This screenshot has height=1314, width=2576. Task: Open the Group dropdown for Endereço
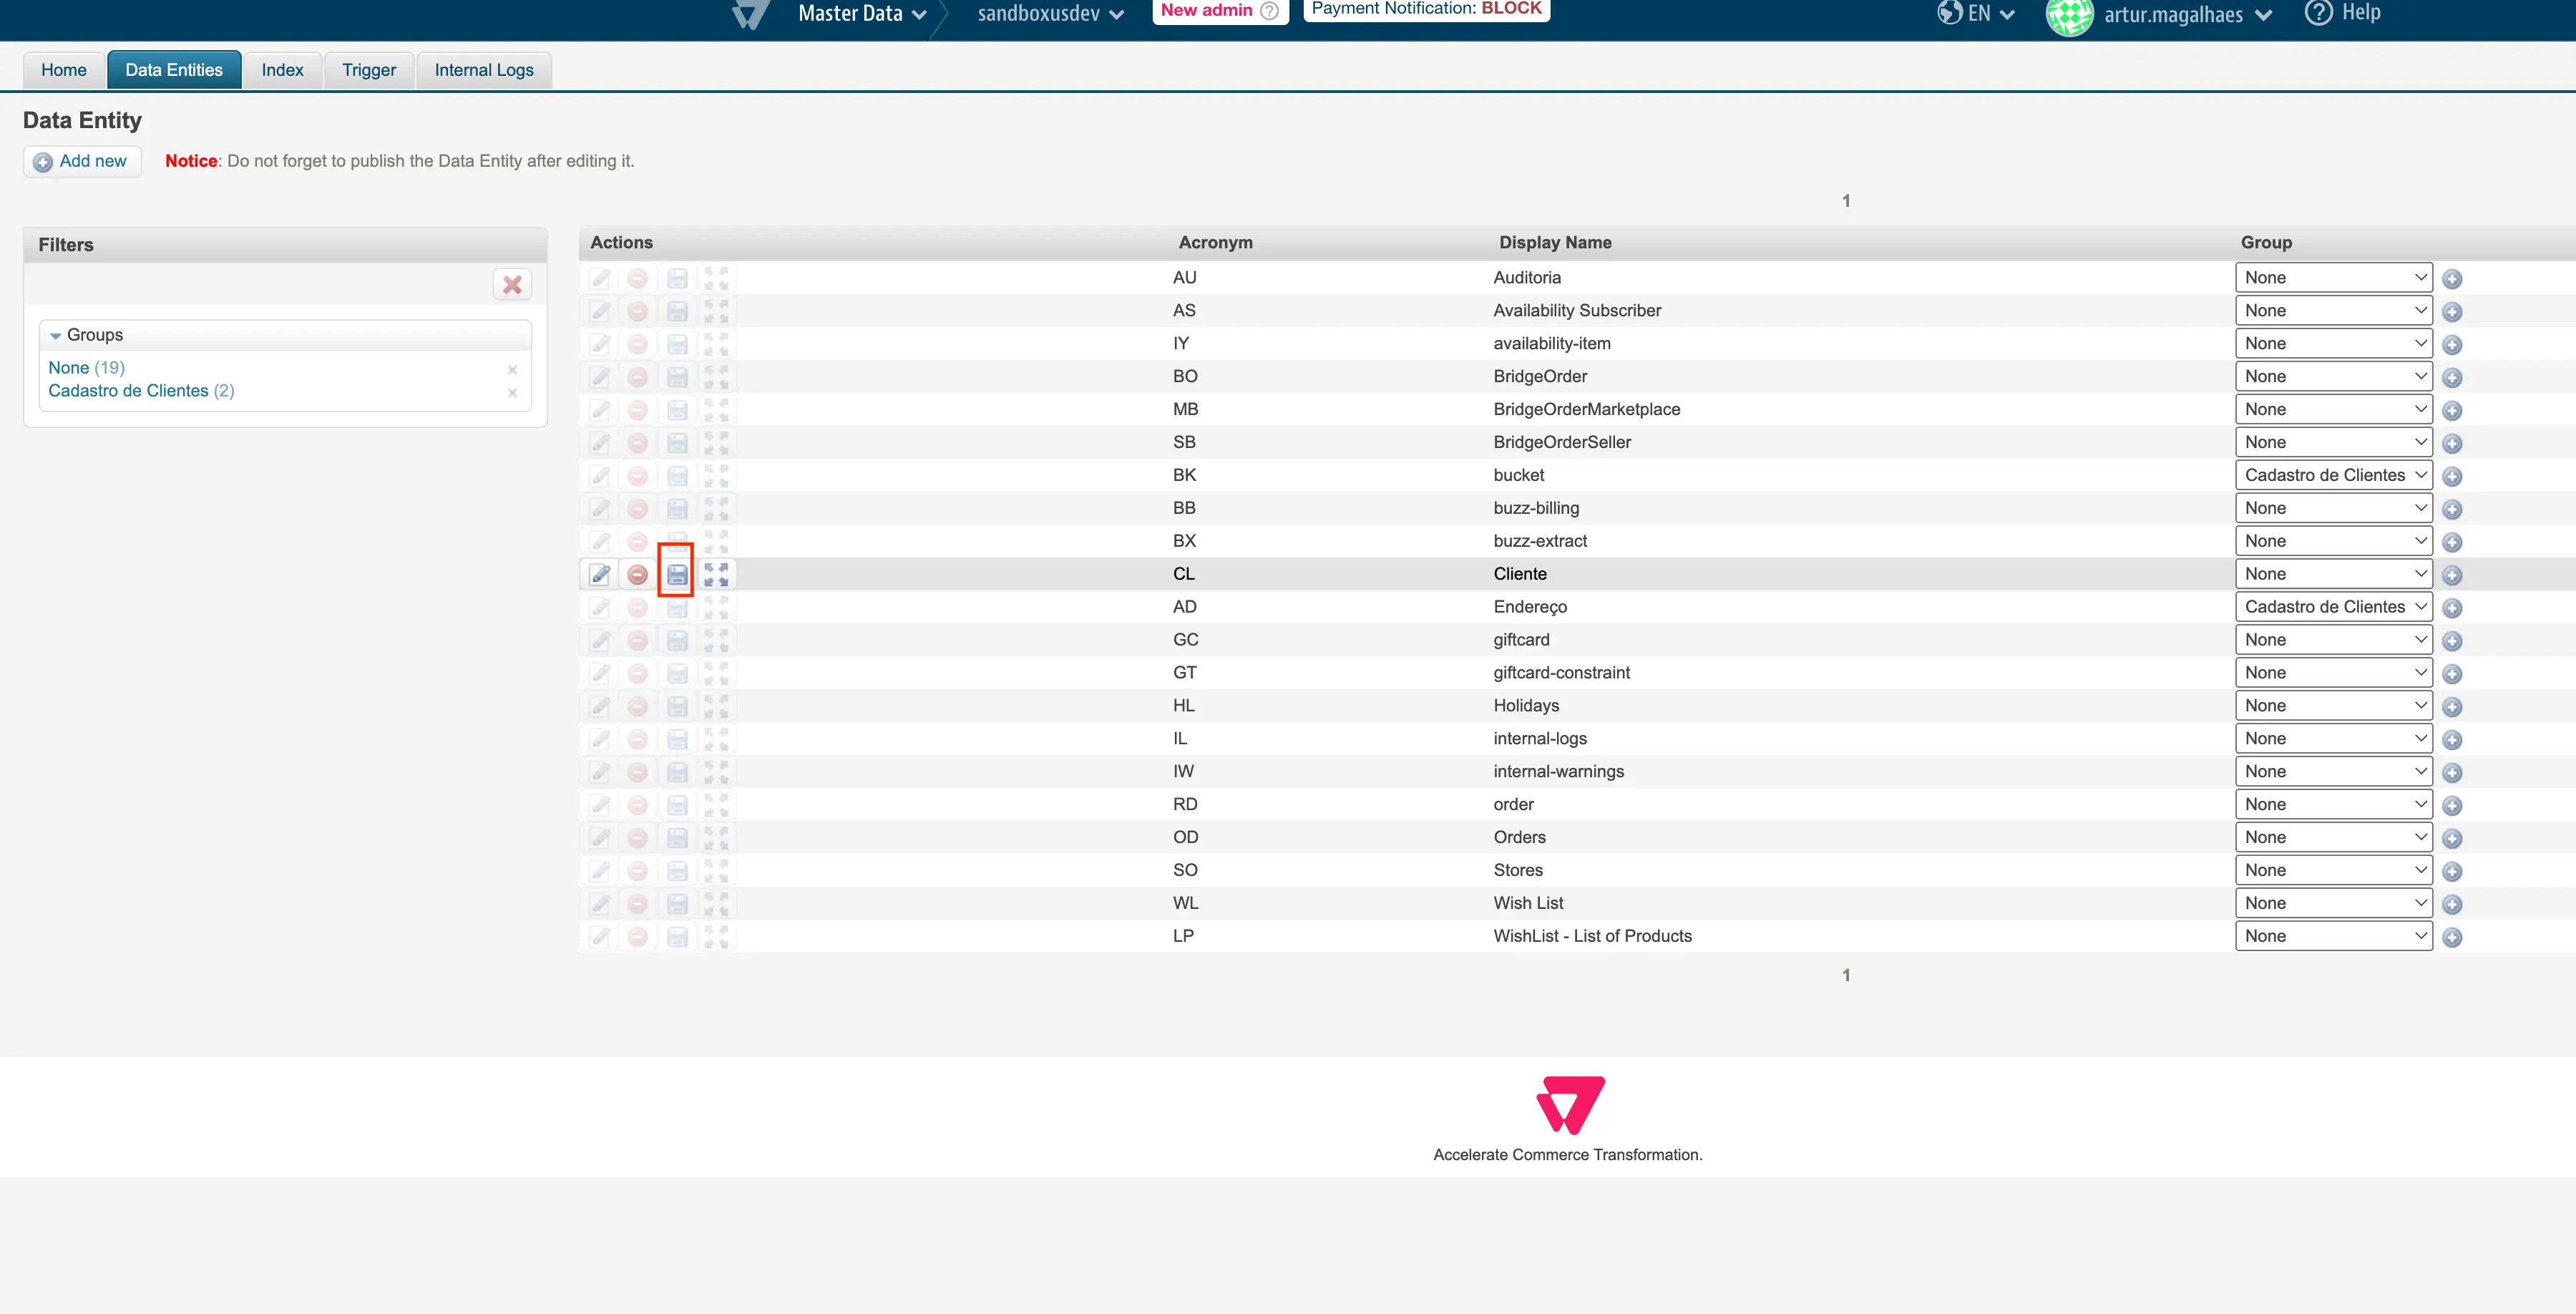point(2333,607)
